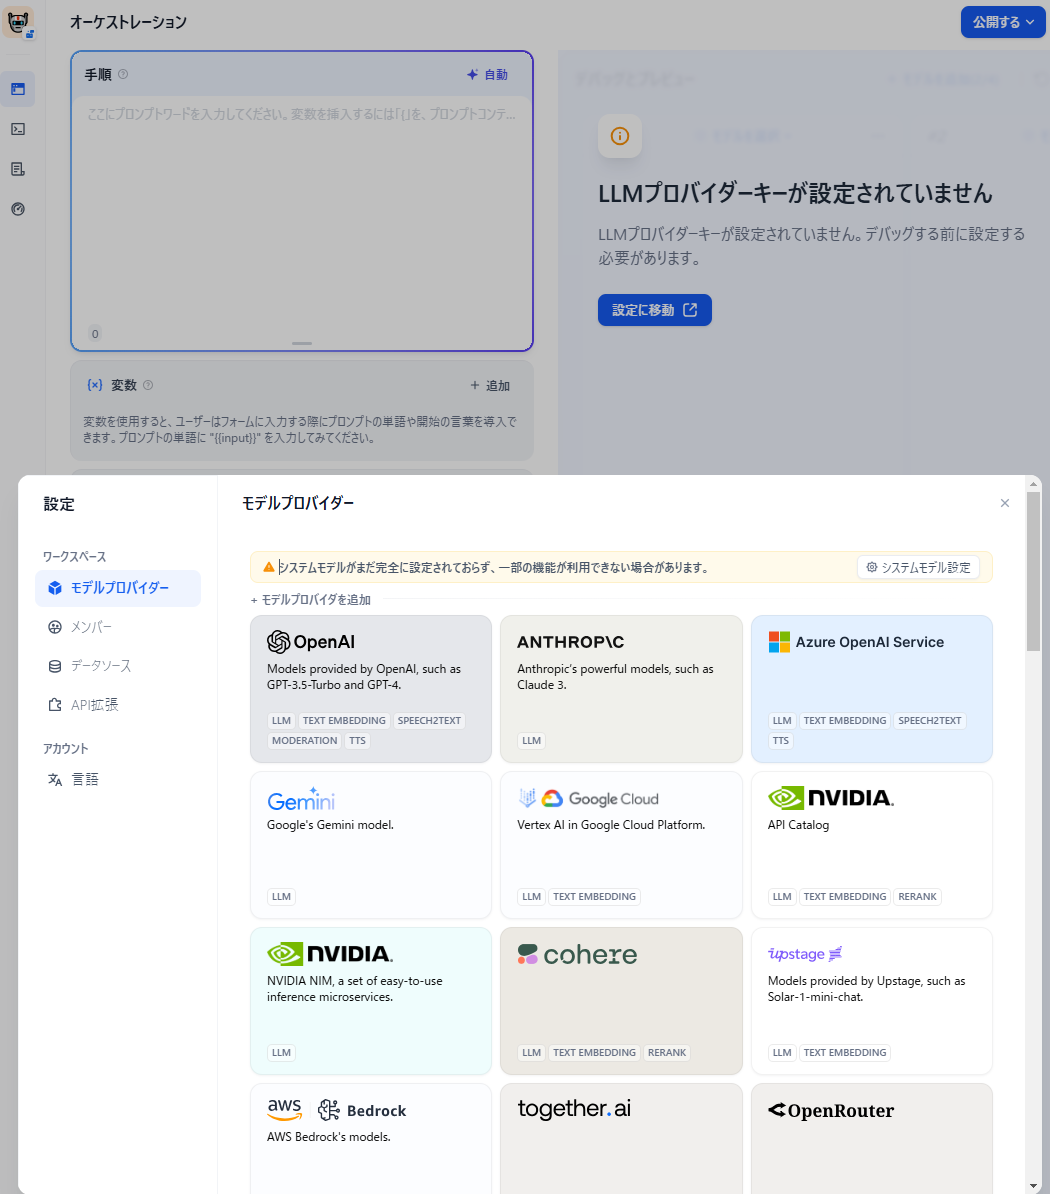Click the upstage logo
The height and width of the screenshot is (1194, 1050).
tap(805, 954)
